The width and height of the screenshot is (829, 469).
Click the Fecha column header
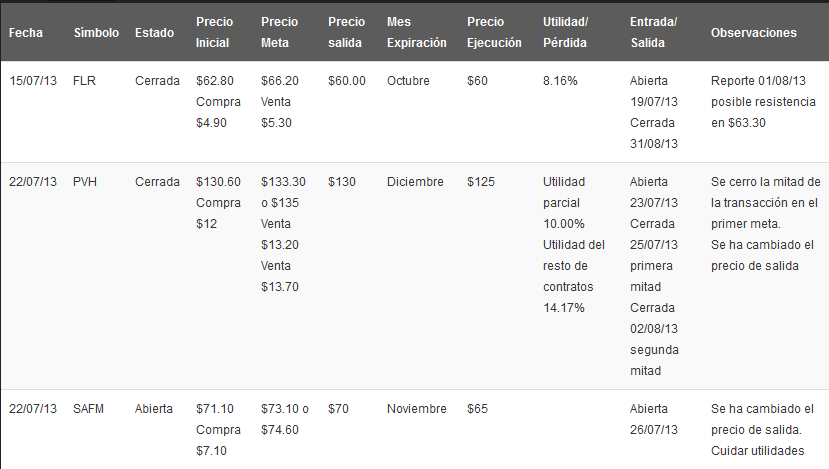click(26, 33)
